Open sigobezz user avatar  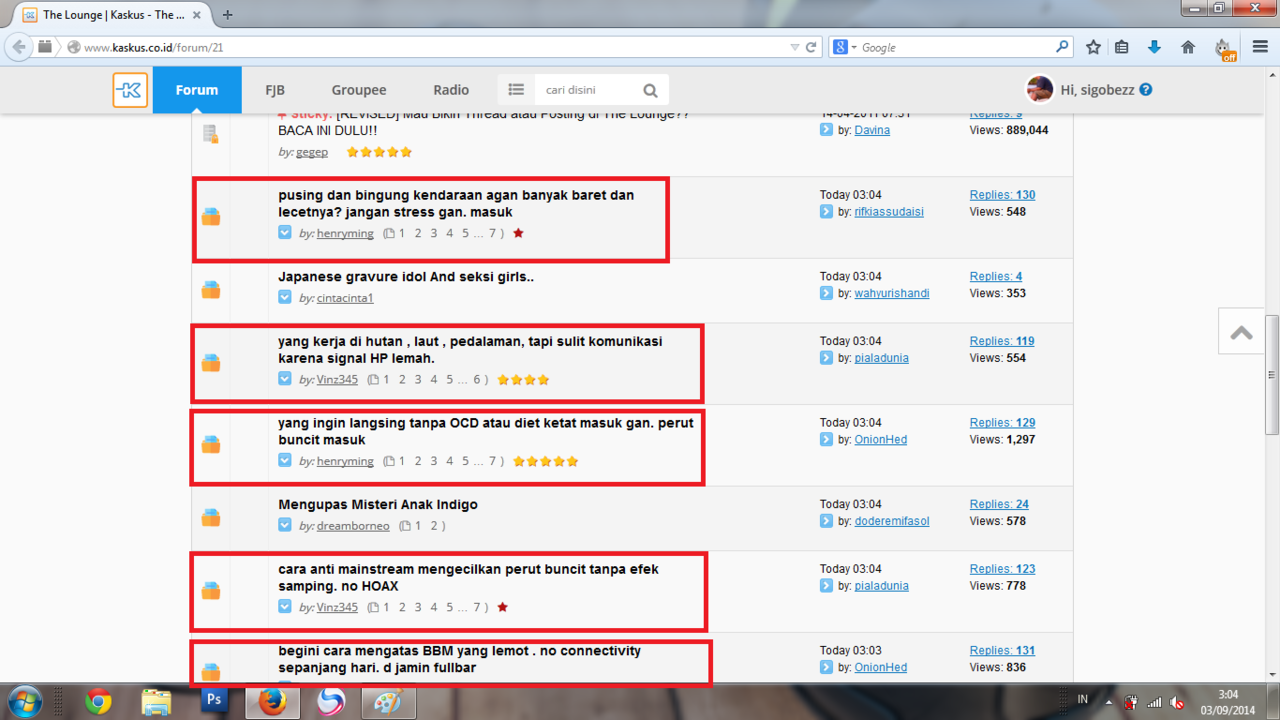coord(1040,89)
